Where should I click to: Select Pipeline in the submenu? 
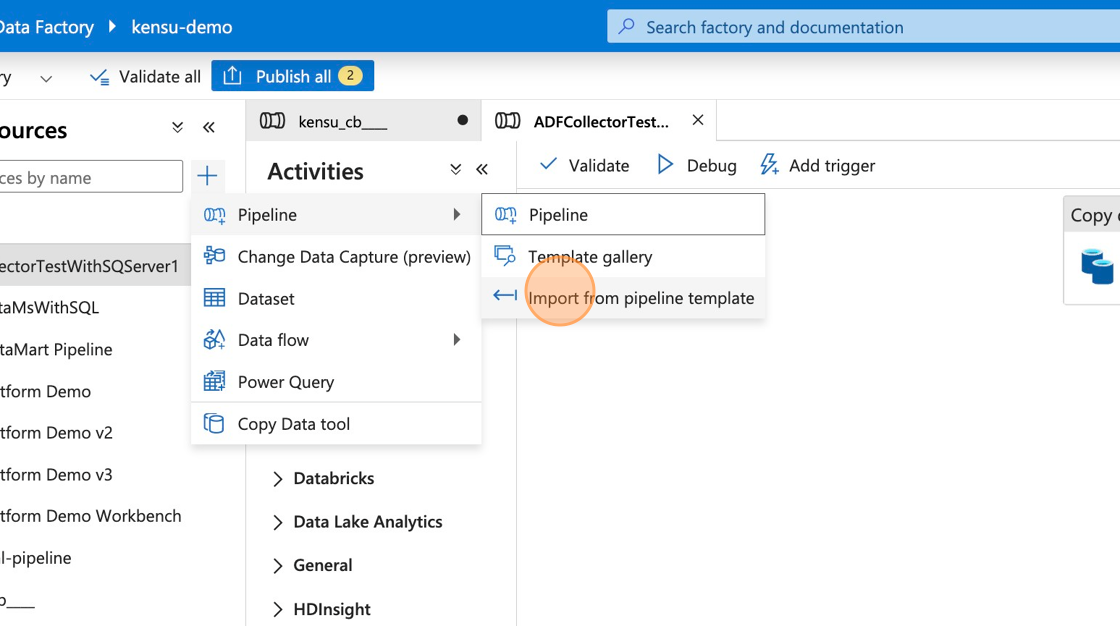click(x=623, y=214)
